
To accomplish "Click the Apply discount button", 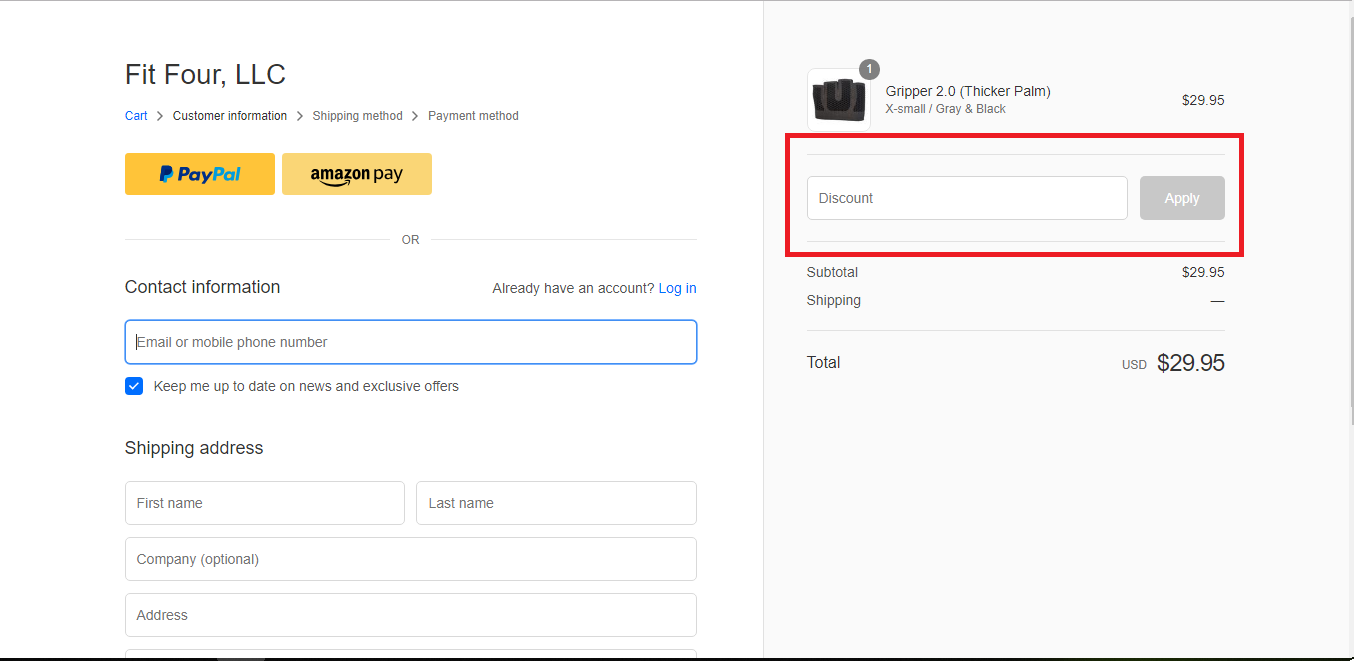I will pyautogui.click(x=1182, y=198).
